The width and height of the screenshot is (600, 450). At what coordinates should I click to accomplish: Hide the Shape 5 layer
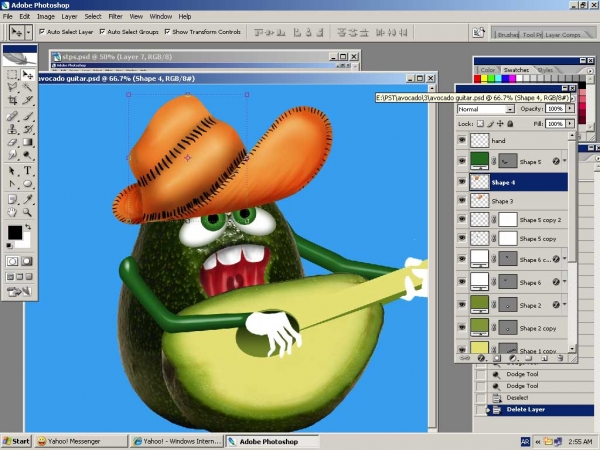[462, 161]
